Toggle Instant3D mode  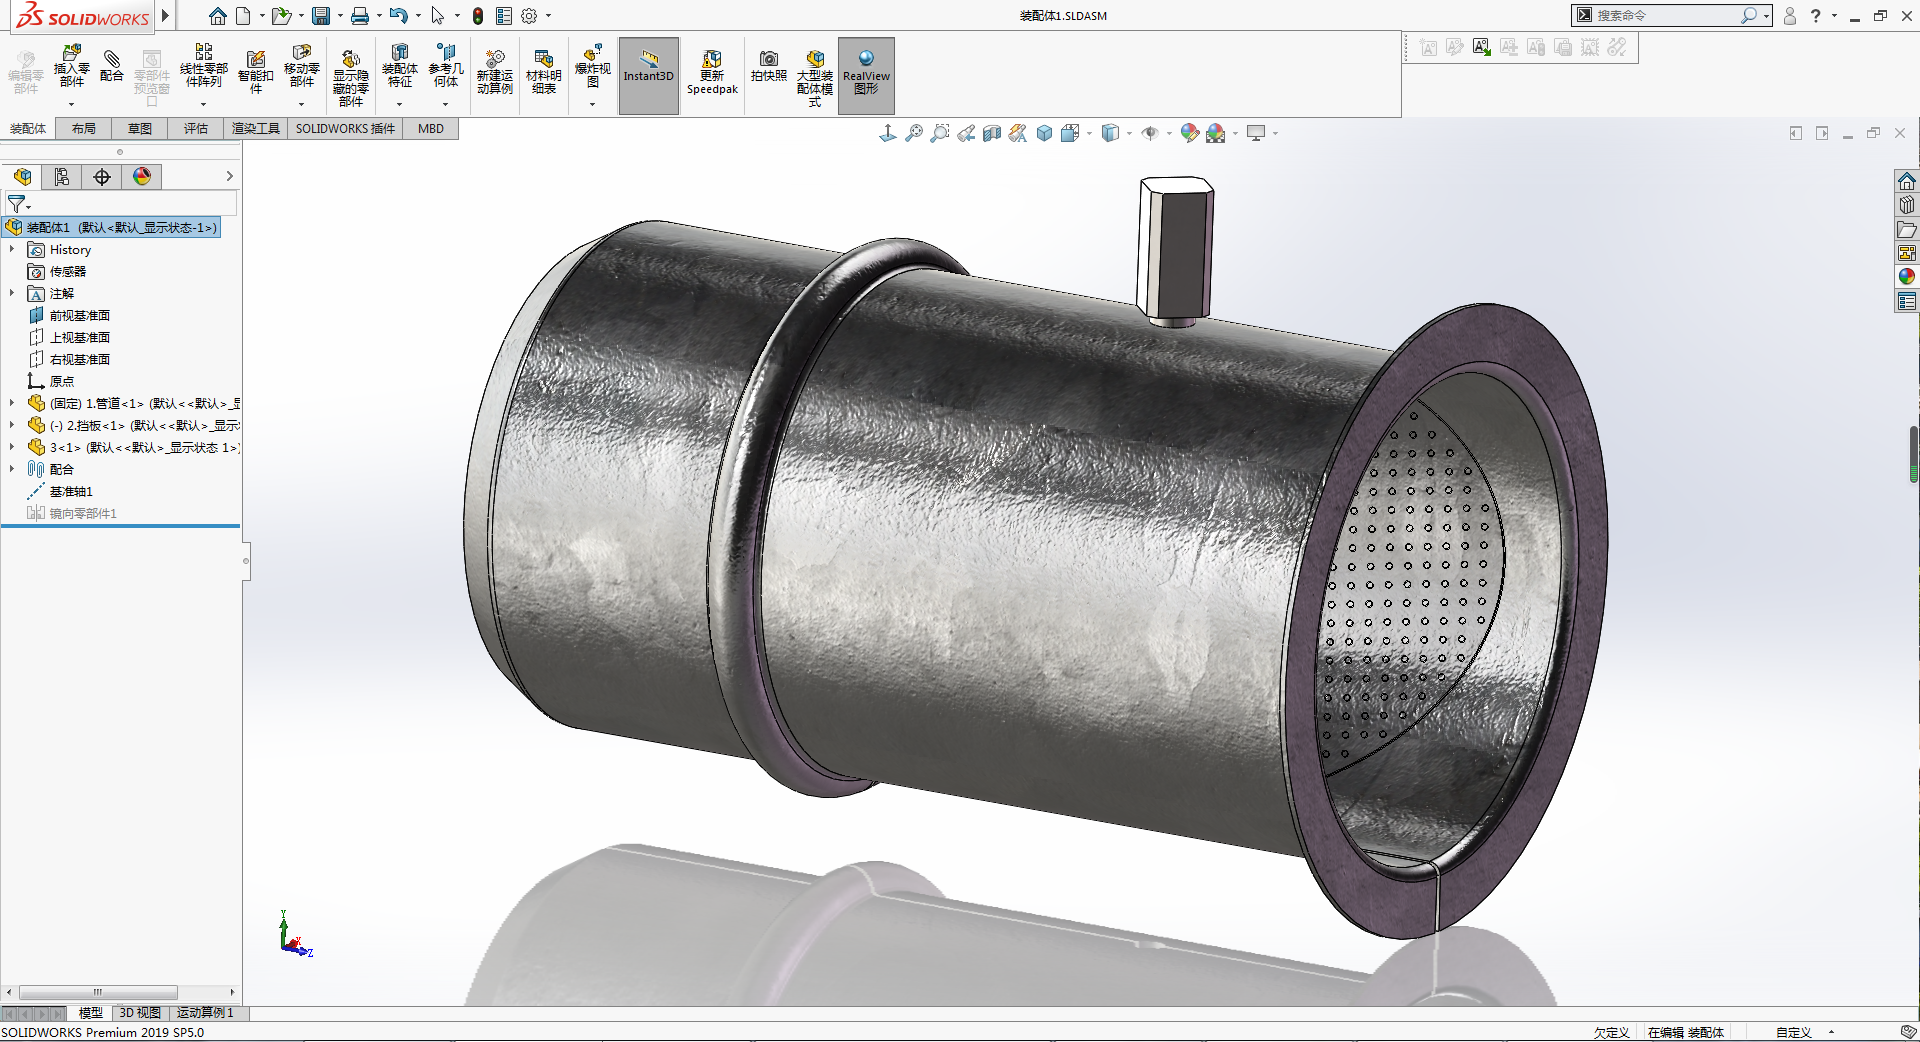pos(649,76)
